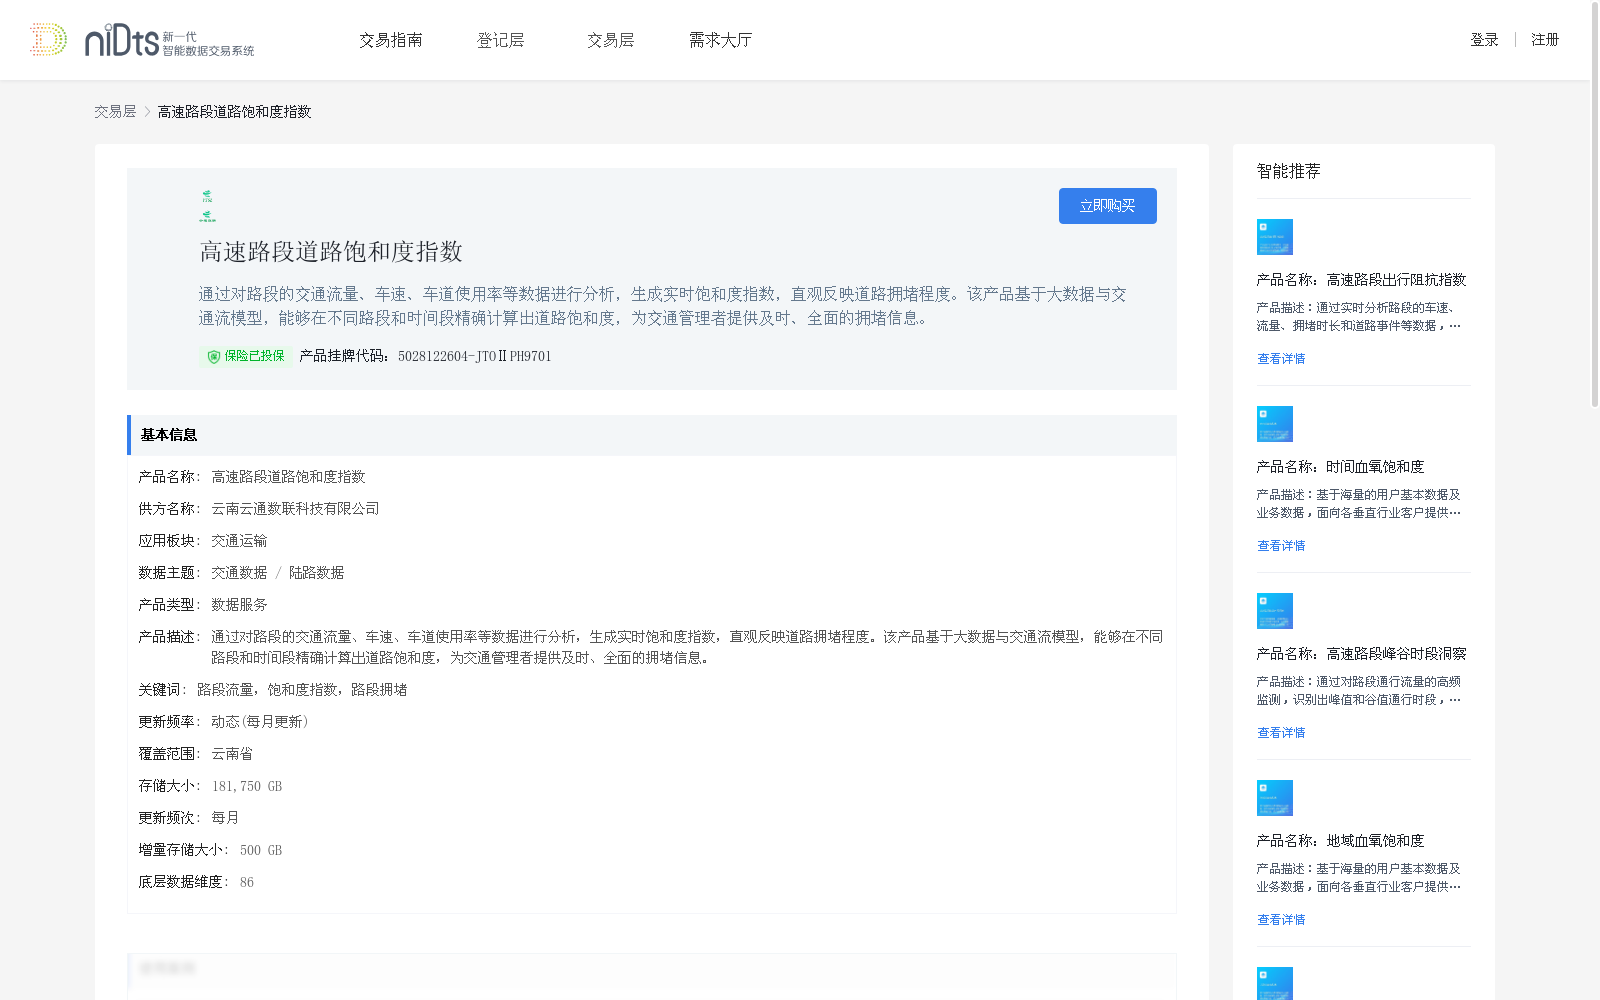
Task: Click recommended product 时间血氧饱和度 title
Action: point(1340,467)
